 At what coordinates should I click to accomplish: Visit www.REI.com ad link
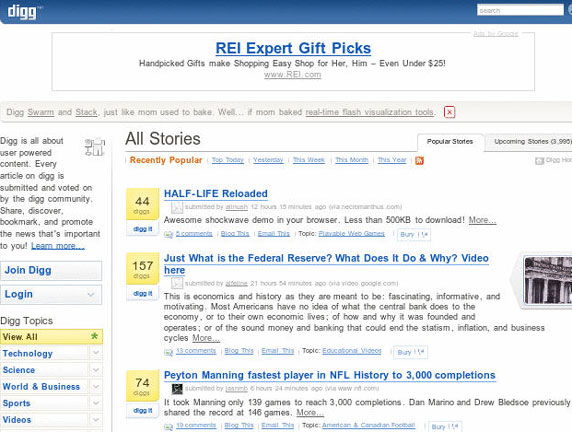click(293, 75)
